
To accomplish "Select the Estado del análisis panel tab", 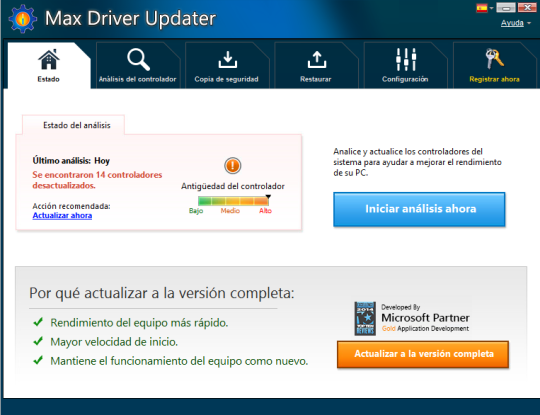I will pyautogui.click(x=73, y=125).
